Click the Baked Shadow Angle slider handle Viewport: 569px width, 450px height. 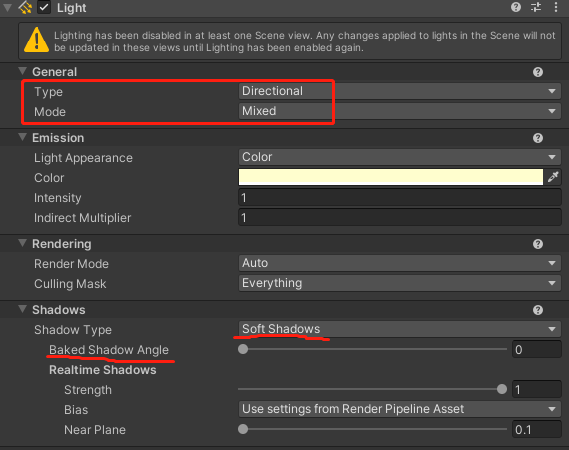243,349
